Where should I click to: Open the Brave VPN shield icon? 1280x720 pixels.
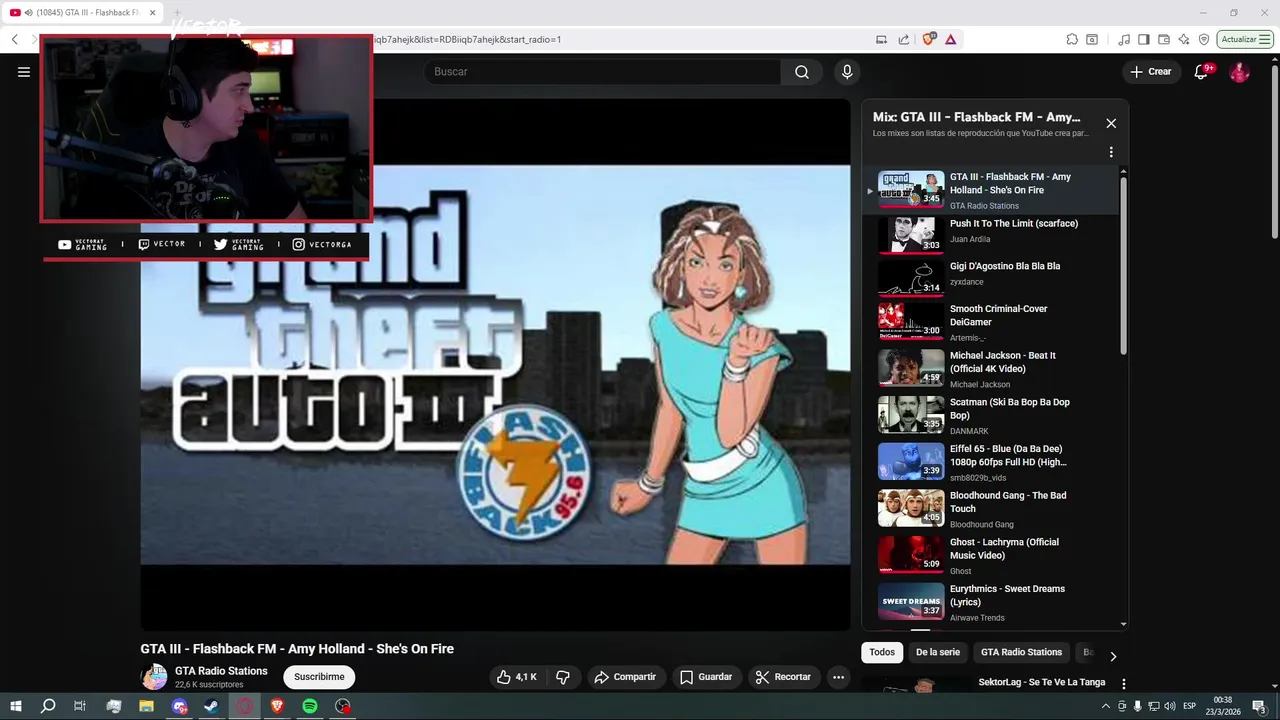1204,39
